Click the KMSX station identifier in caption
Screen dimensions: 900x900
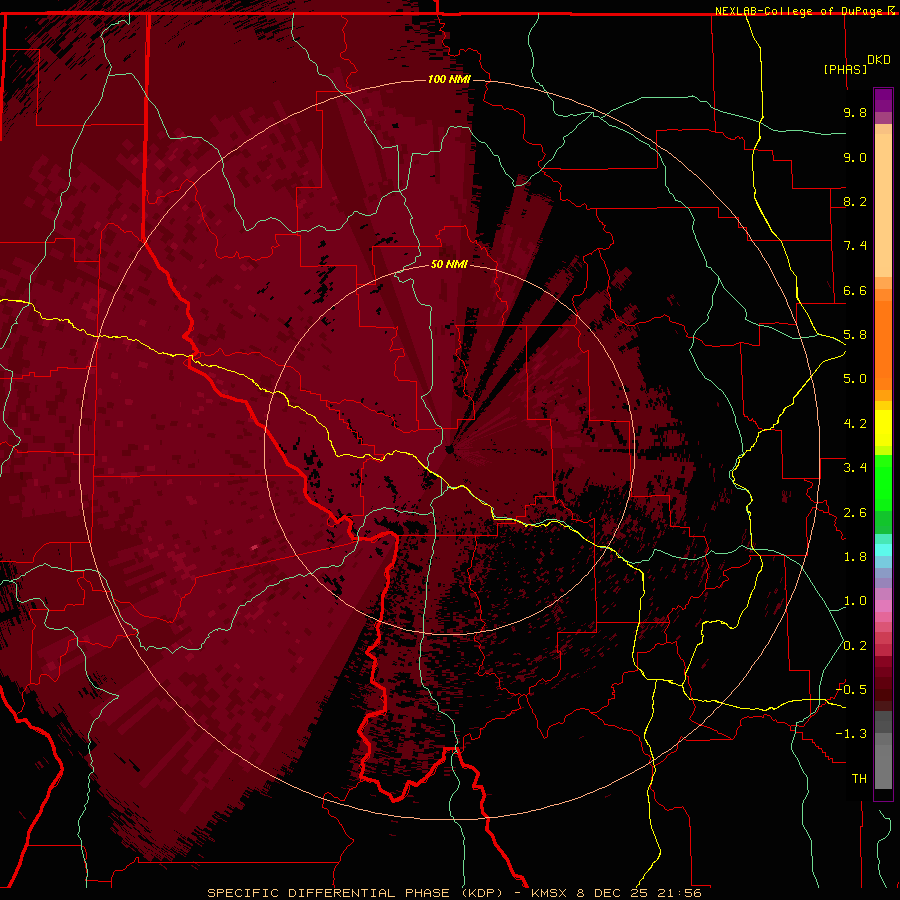click(x=552, y=893)
